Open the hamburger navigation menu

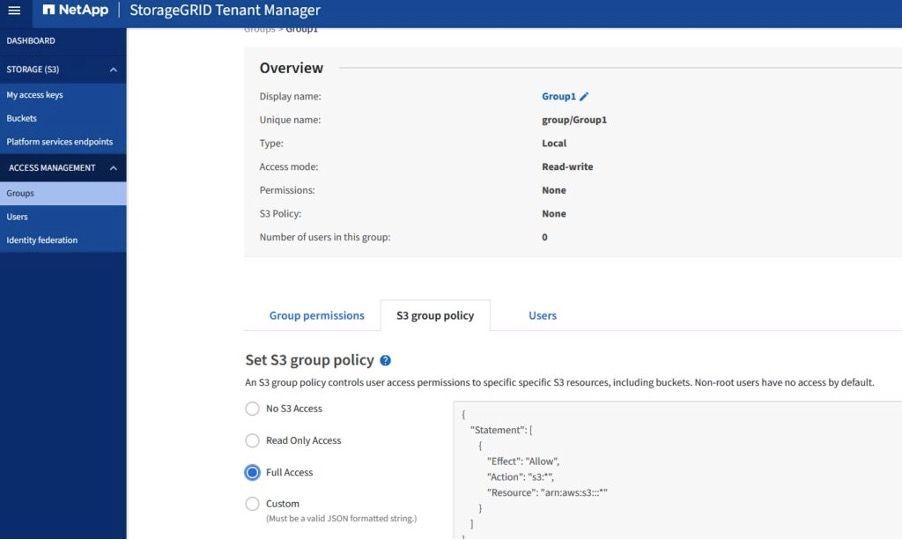point(14,11)
